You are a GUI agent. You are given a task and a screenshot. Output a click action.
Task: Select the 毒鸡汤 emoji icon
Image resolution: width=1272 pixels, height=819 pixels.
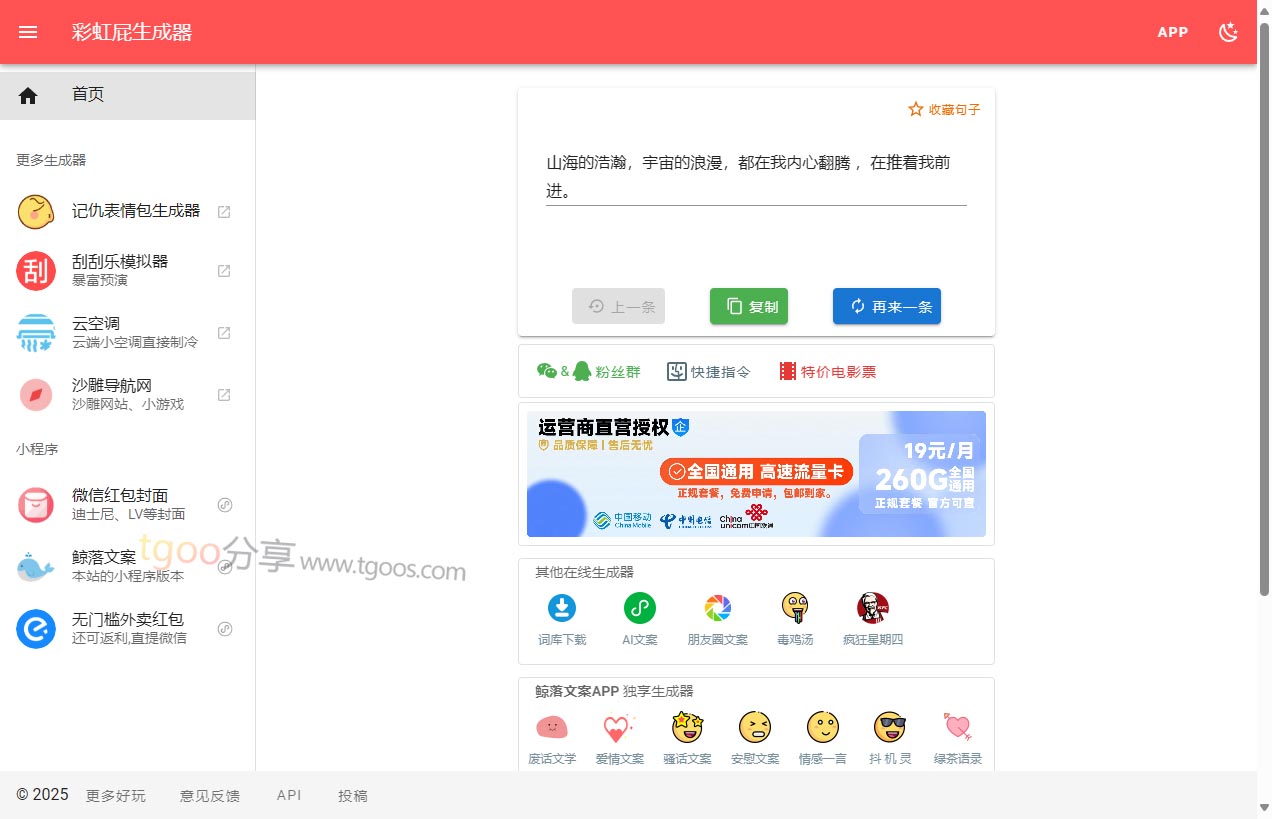pos(795,607)
